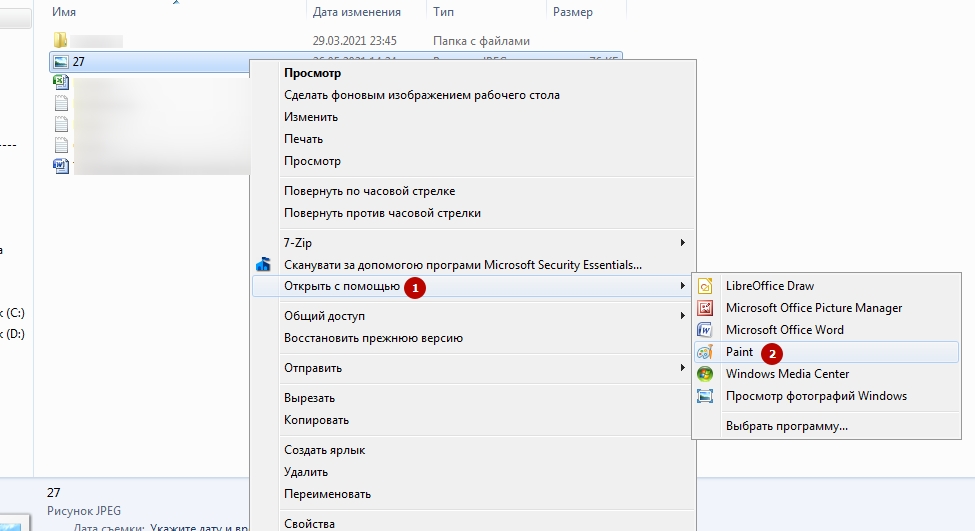Choose Сделать фоновым изображением рабочего стола

421,95
